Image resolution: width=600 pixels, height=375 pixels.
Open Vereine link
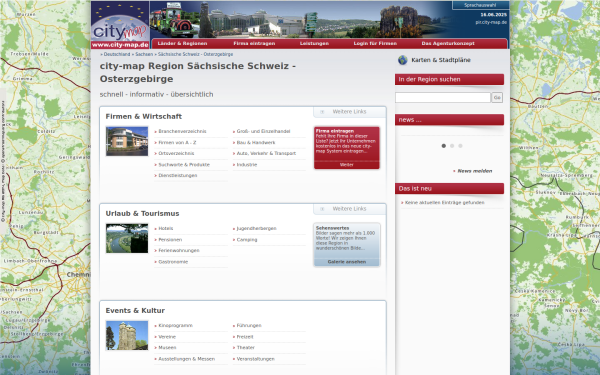coord(167,337)
